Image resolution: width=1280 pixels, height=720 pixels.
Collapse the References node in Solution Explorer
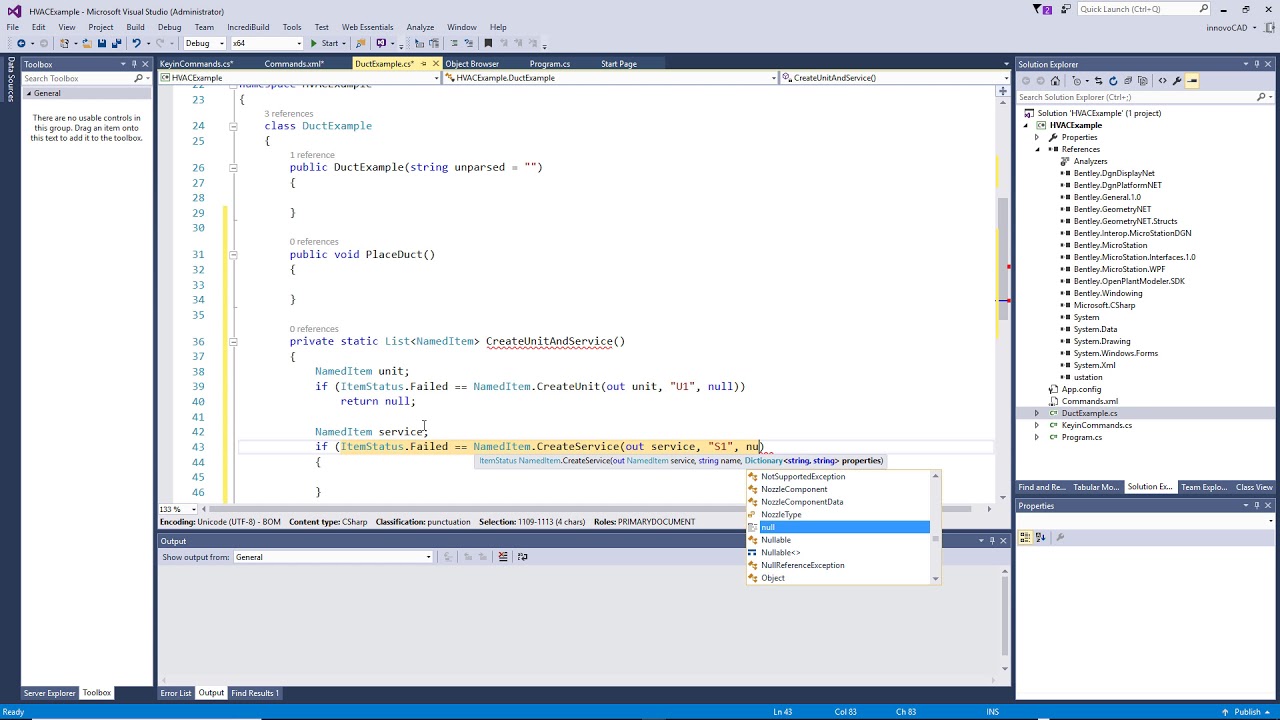coord(1037,149)
